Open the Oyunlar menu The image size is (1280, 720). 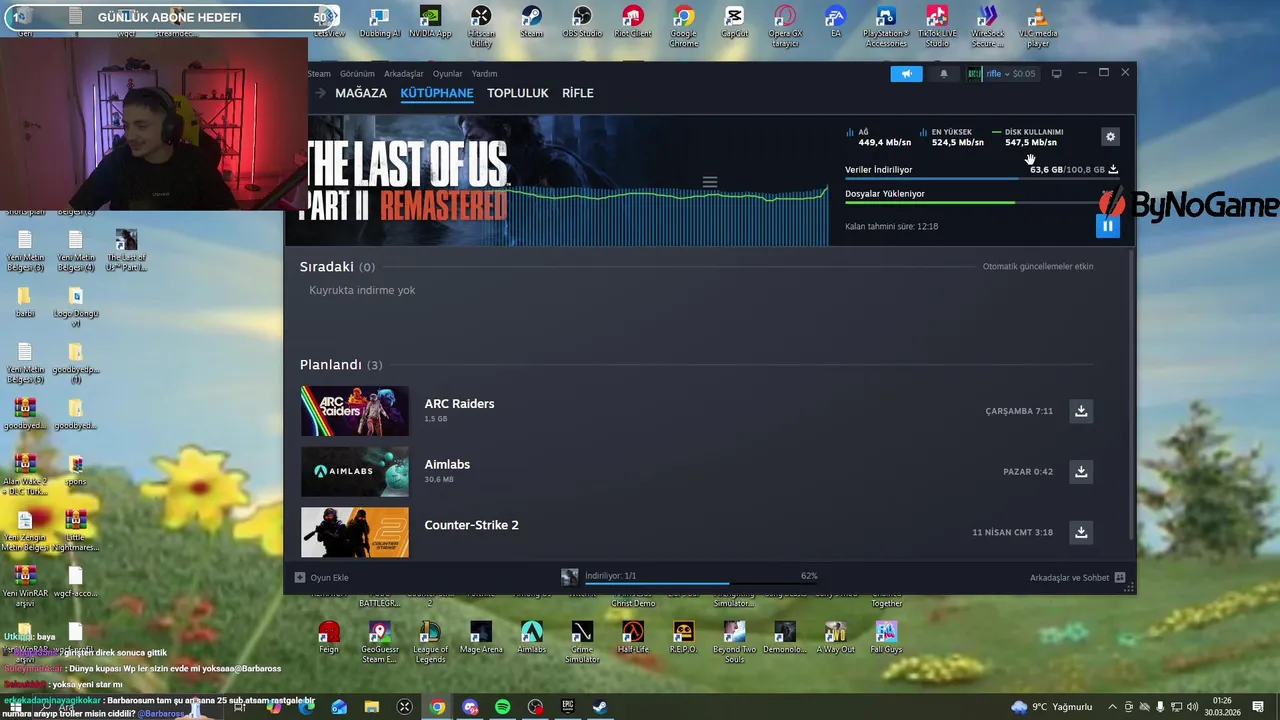(x=447, y=73)
